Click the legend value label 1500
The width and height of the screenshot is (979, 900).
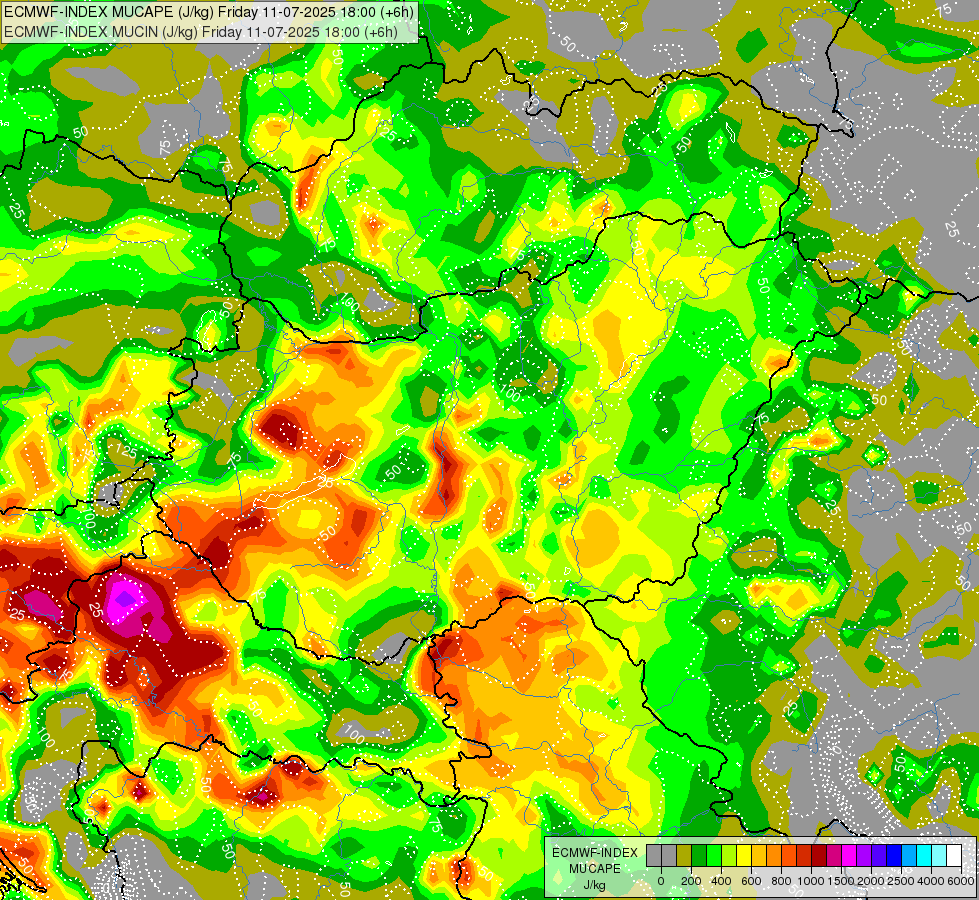point(841,881)
